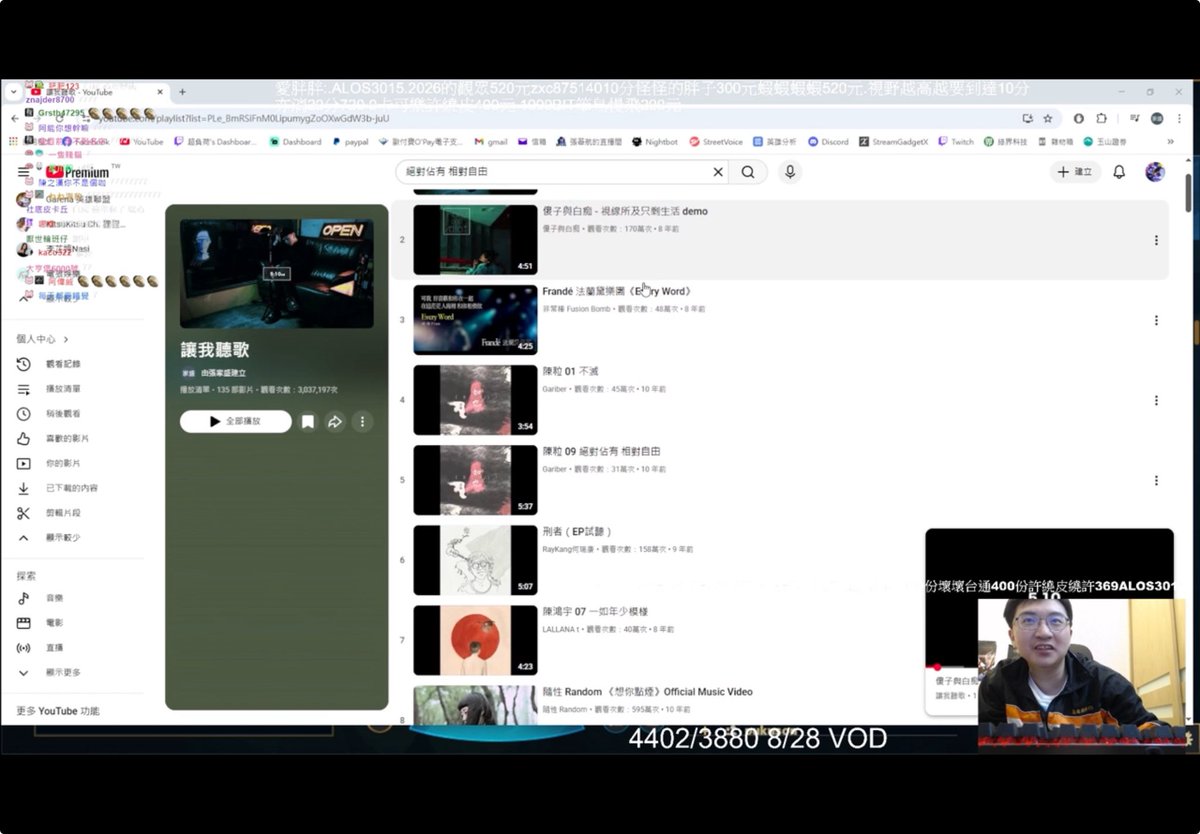Open the playlist's three-dot menu
1200x834 pixels.
click(362, 421)
